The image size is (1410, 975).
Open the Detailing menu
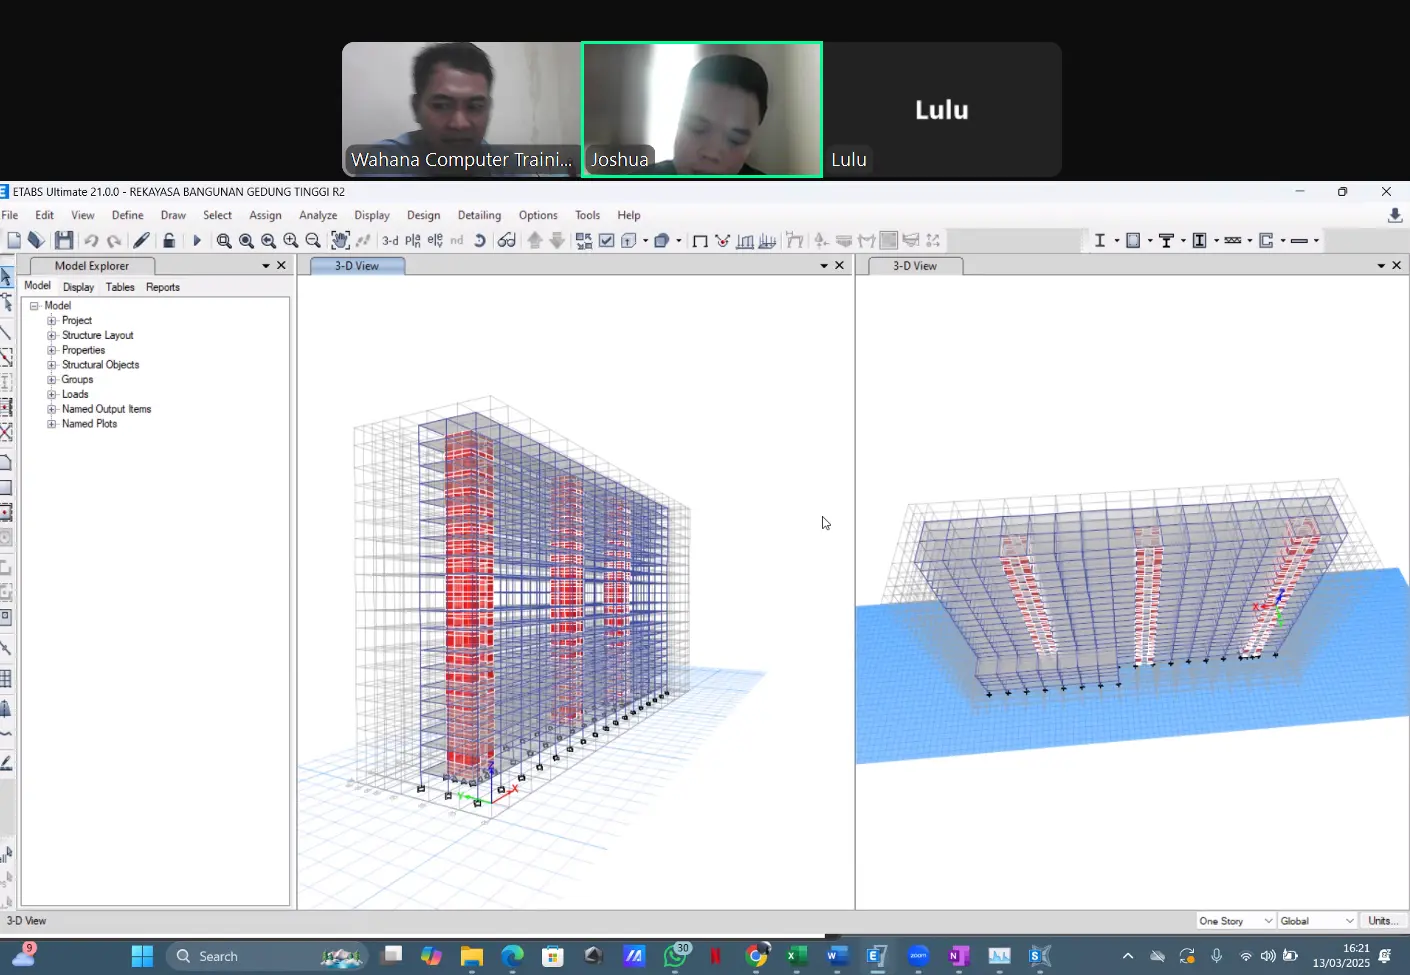[479, 215]
